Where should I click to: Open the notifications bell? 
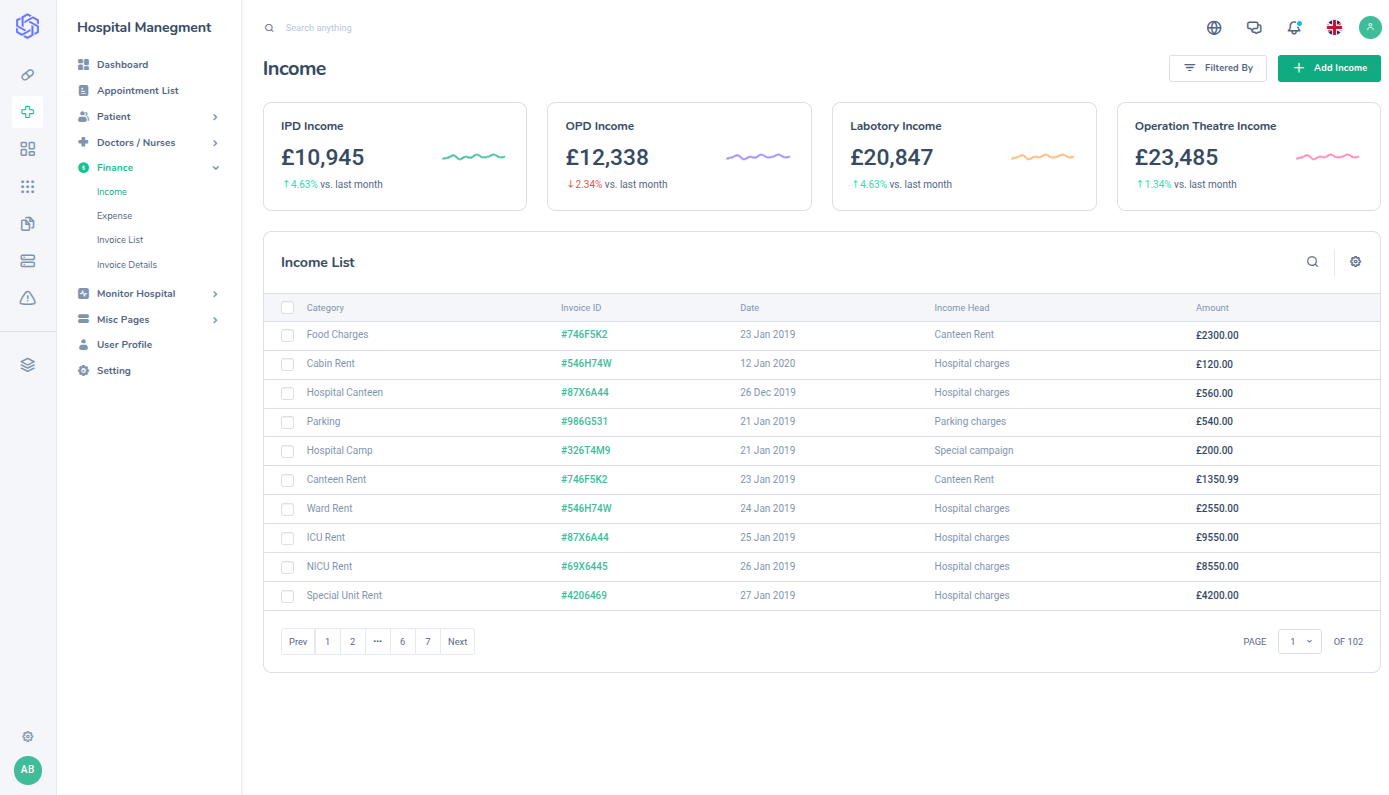[1294, 28]
